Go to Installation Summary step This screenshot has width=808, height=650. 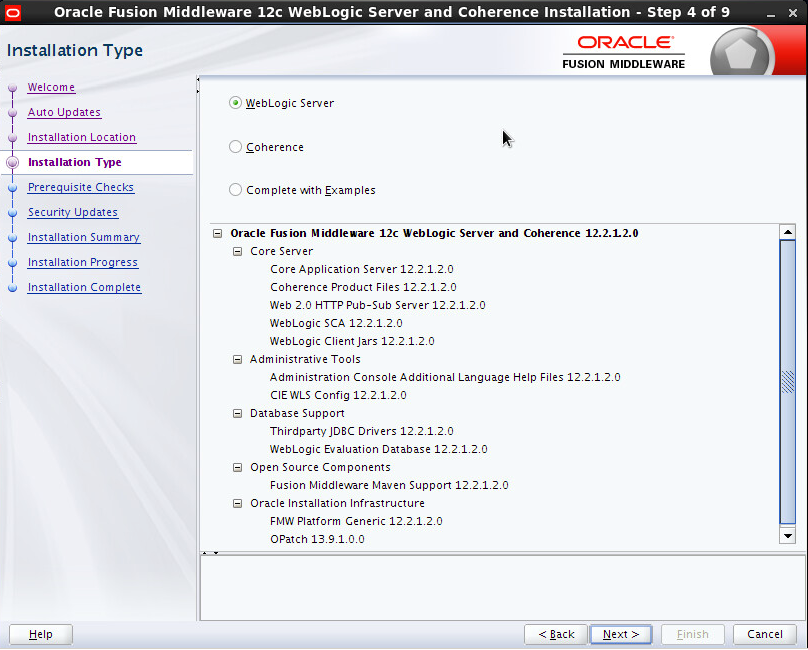83,237
